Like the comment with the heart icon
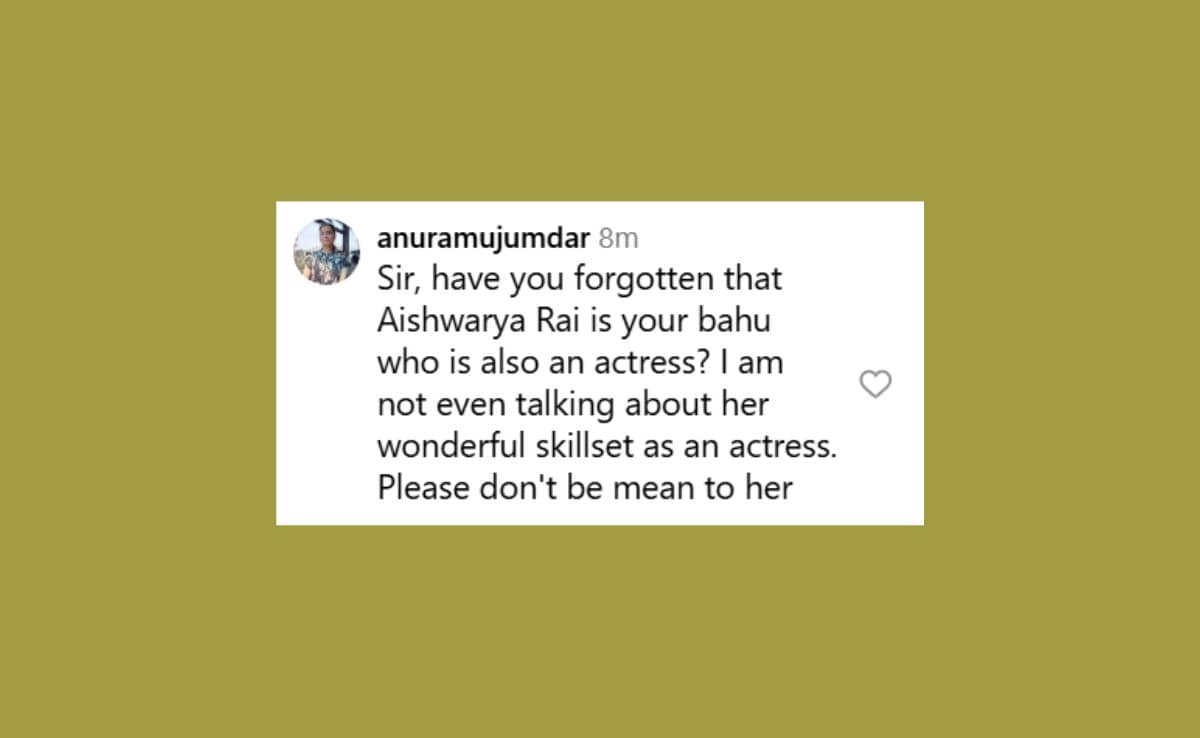This screenshot has width=1200, height=738. pyautogui.click(x=876, y=384)
